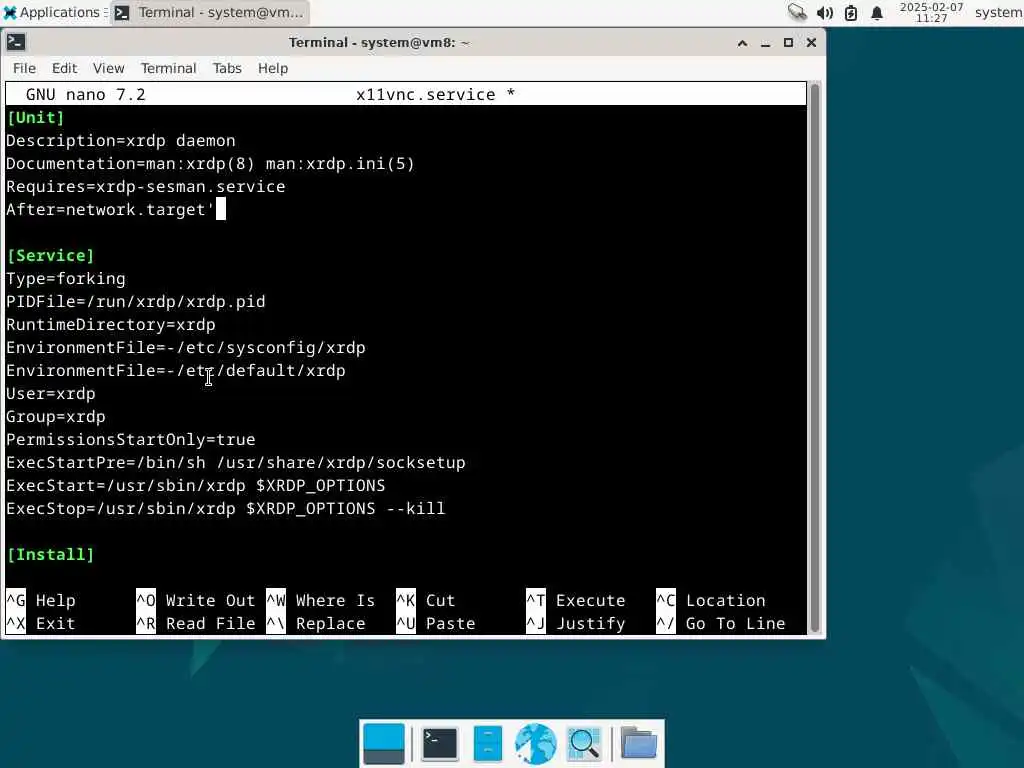Click the Group=xrdp line
Viewport: 1024px width, 768px height.
[56, 417]
